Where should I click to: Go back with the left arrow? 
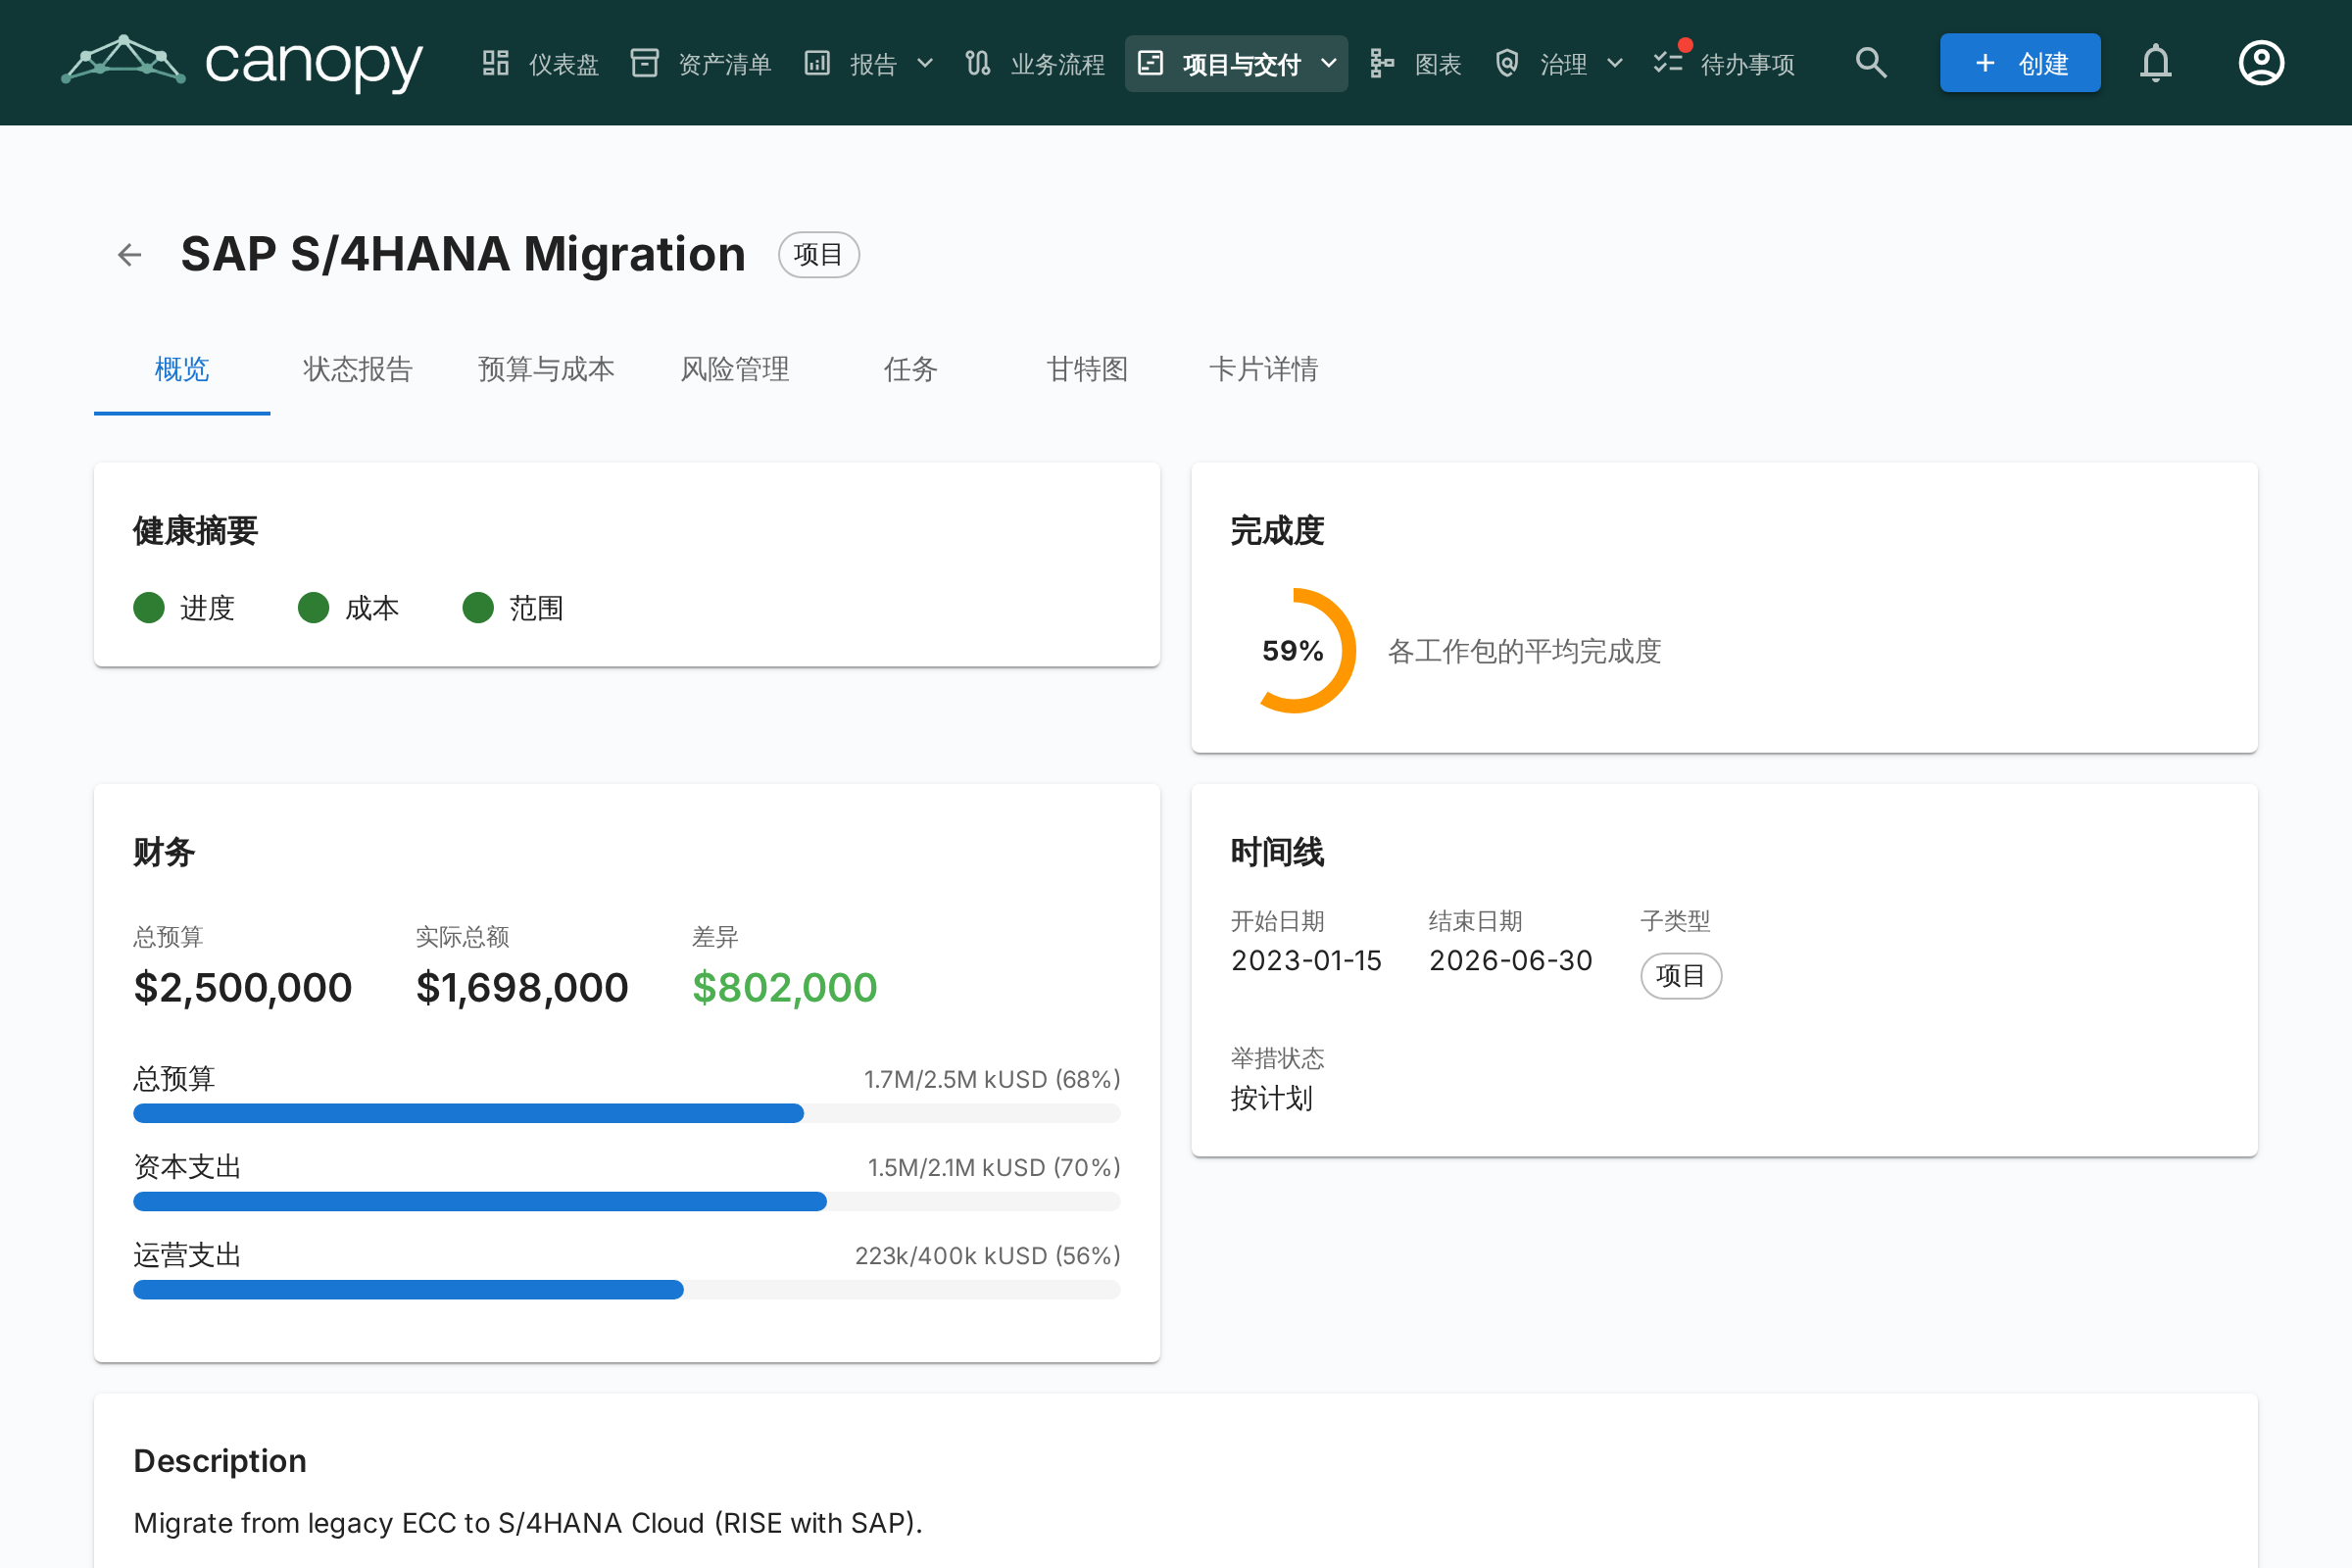(x=130, y=255)
